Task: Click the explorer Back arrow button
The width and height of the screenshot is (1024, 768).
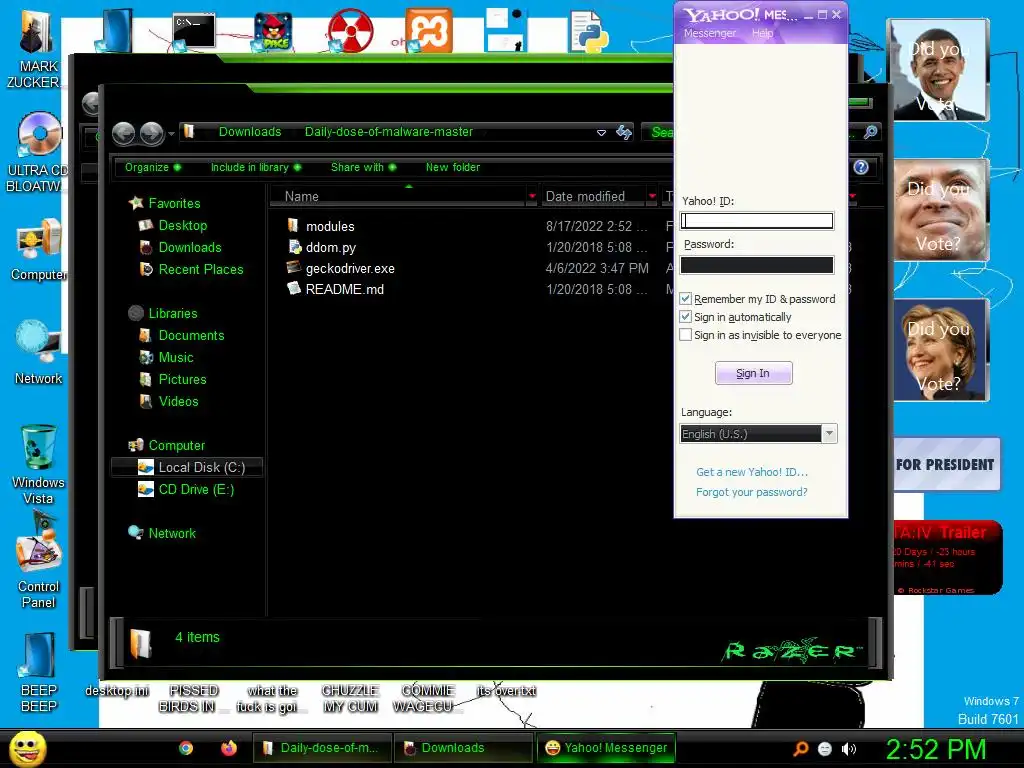Action: pos(123,133)
